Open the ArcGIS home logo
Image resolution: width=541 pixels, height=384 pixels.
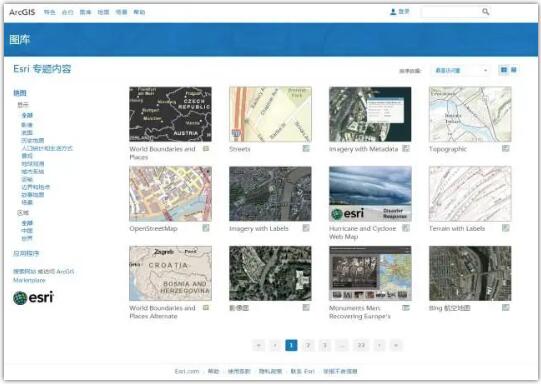[22, 12]
